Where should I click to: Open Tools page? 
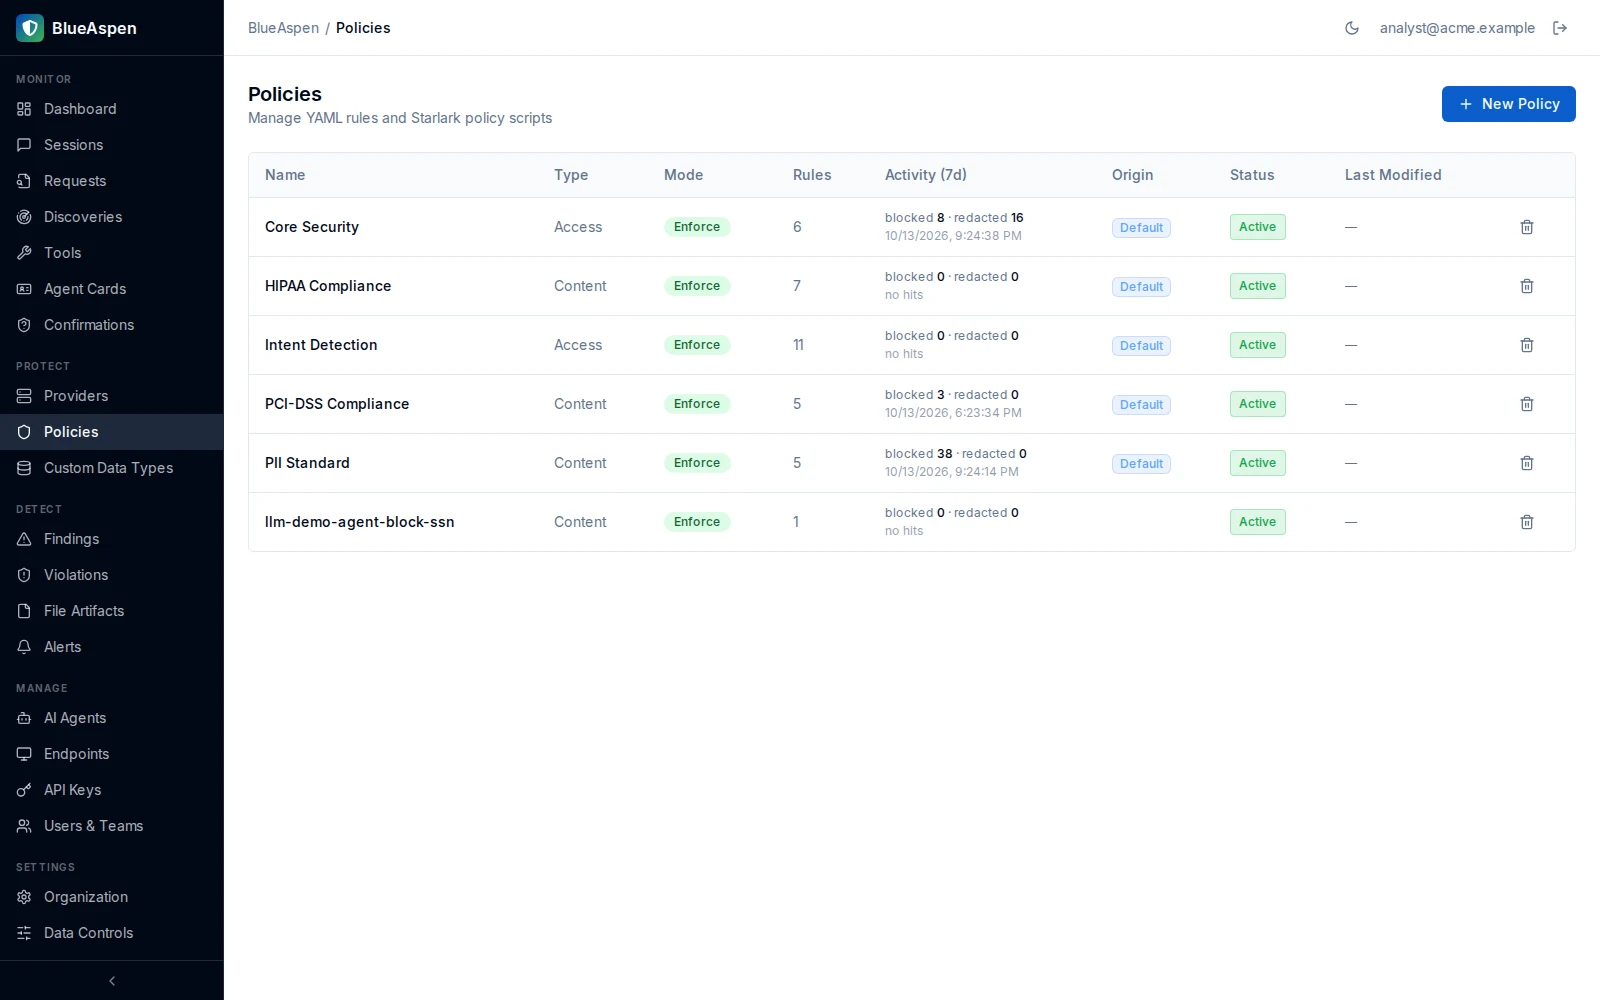click(x=112, y=253)
